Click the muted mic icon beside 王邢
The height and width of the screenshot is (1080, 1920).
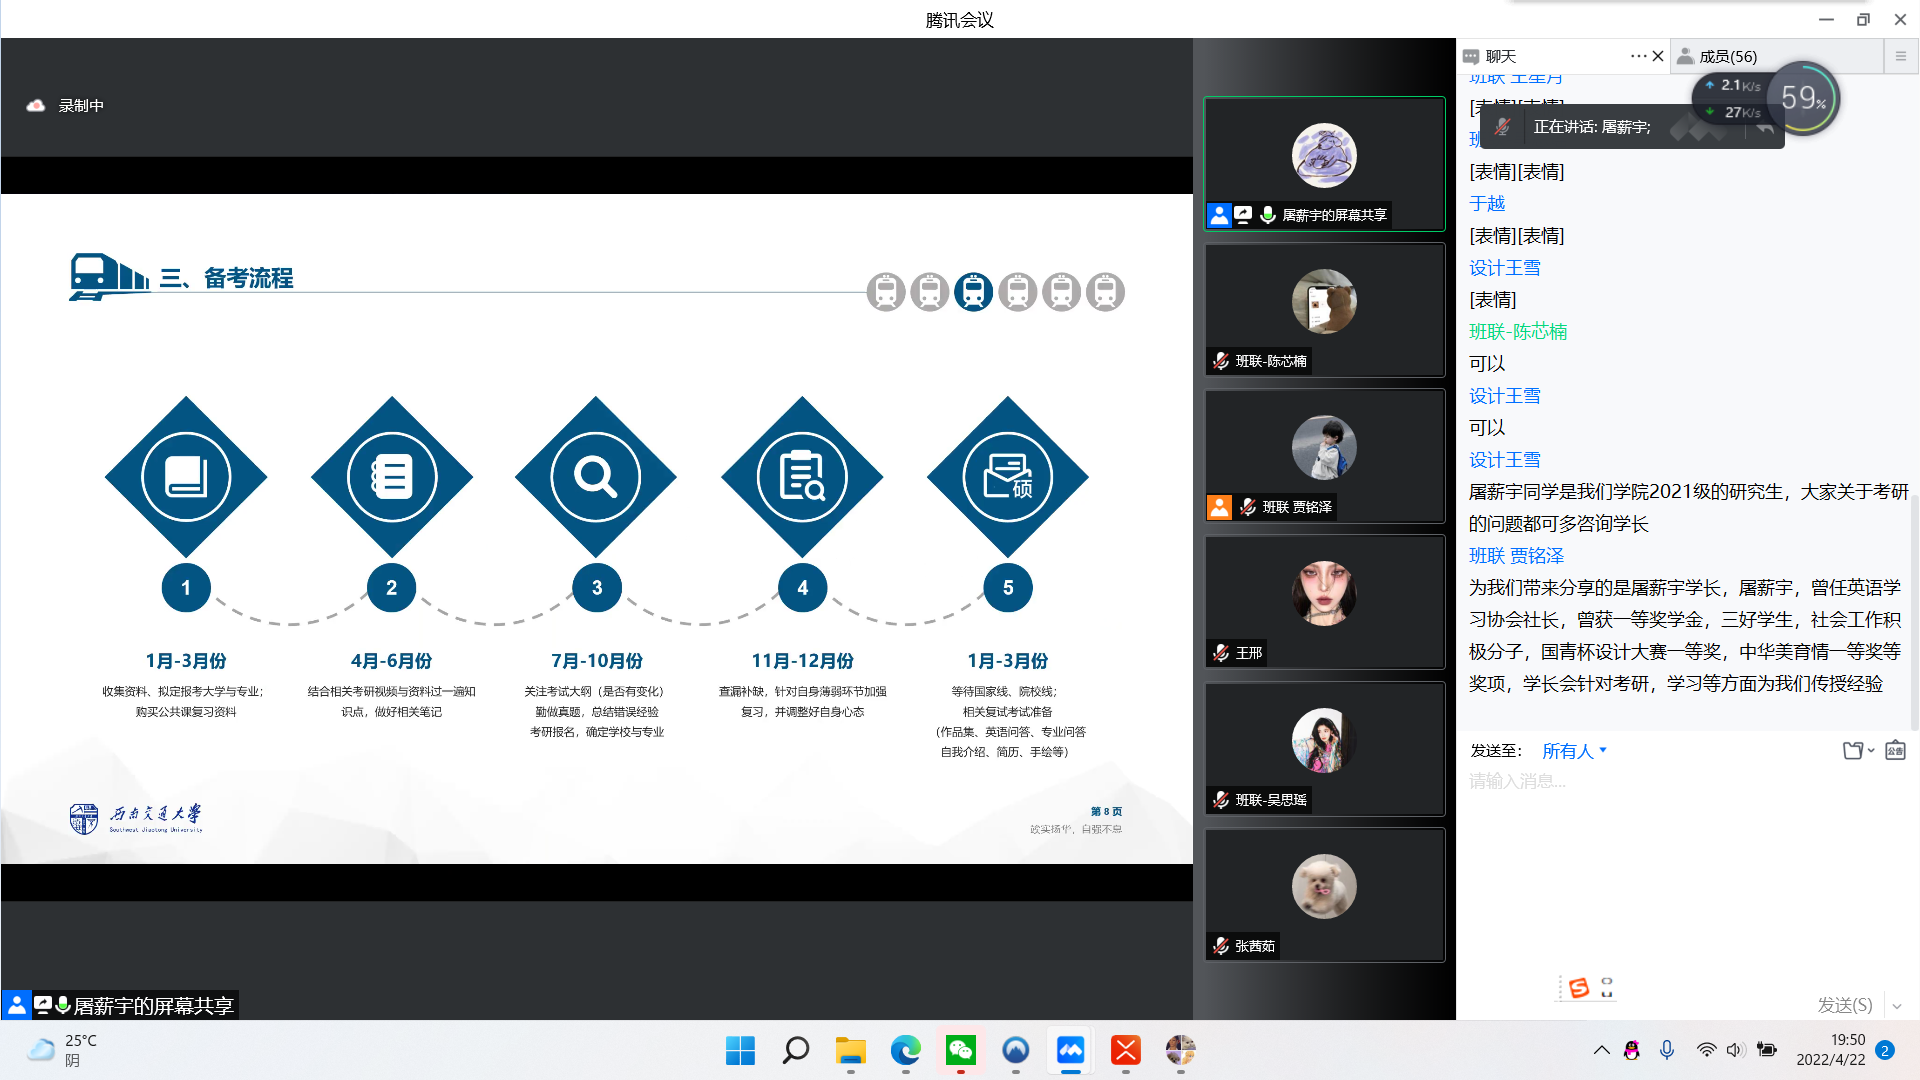click(x=1221, y=653)
